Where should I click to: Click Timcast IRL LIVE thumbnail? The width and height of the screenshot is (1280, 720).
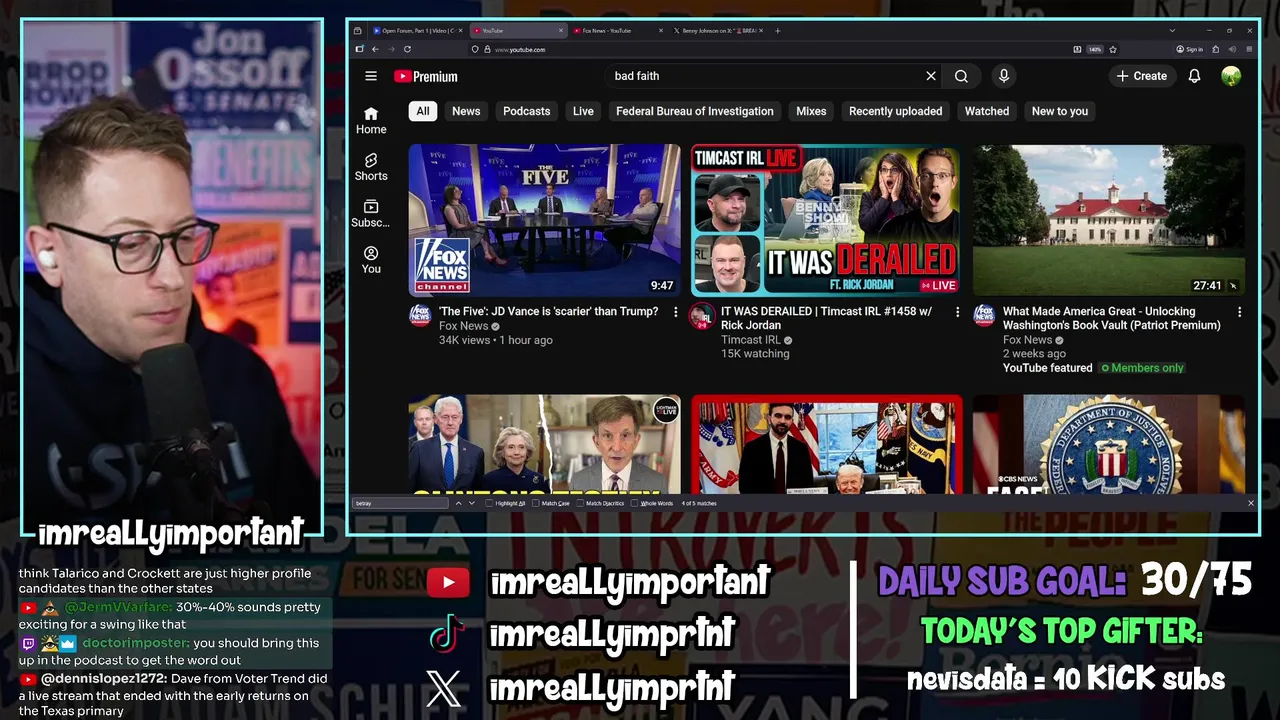[x=826, y=220]
